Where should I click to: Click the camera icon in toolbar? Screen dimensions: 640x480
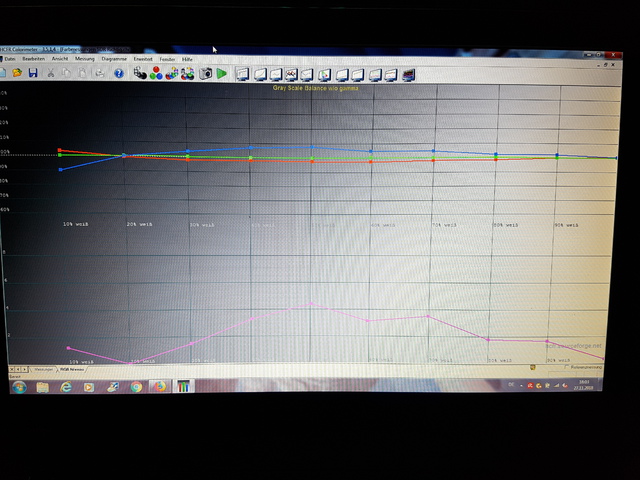tap(206, 73)
